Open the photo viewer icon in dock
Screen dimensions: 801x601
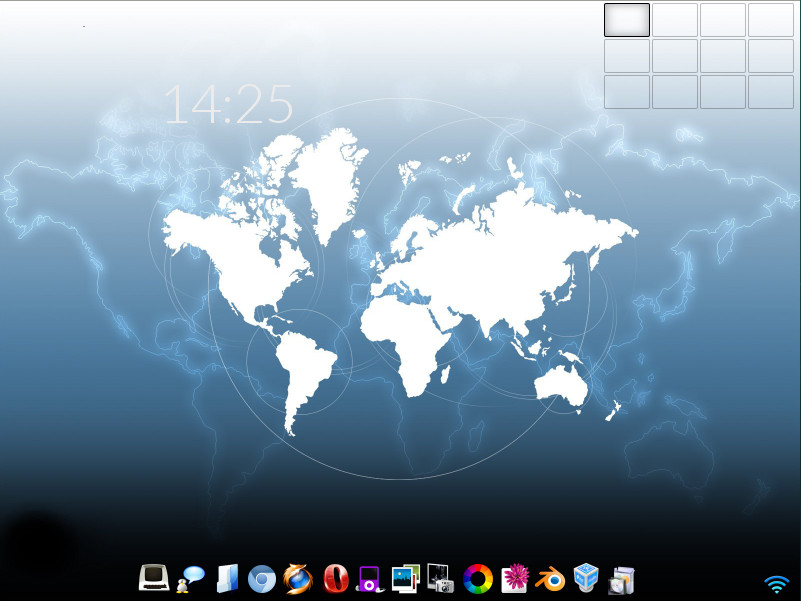click(406, 578)
